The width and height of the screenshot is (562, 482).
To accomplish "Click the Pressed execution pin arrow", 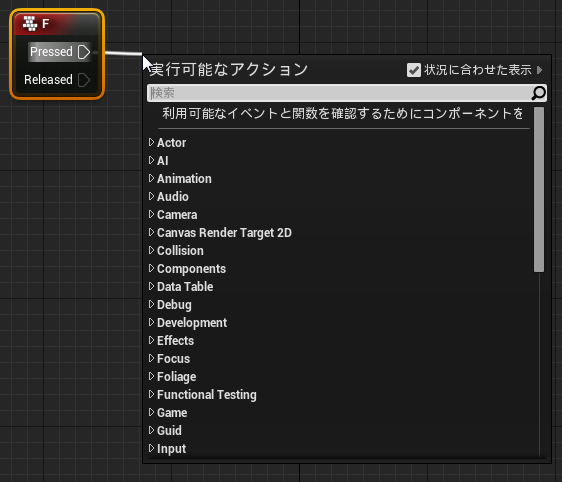I will pos(84,52).
